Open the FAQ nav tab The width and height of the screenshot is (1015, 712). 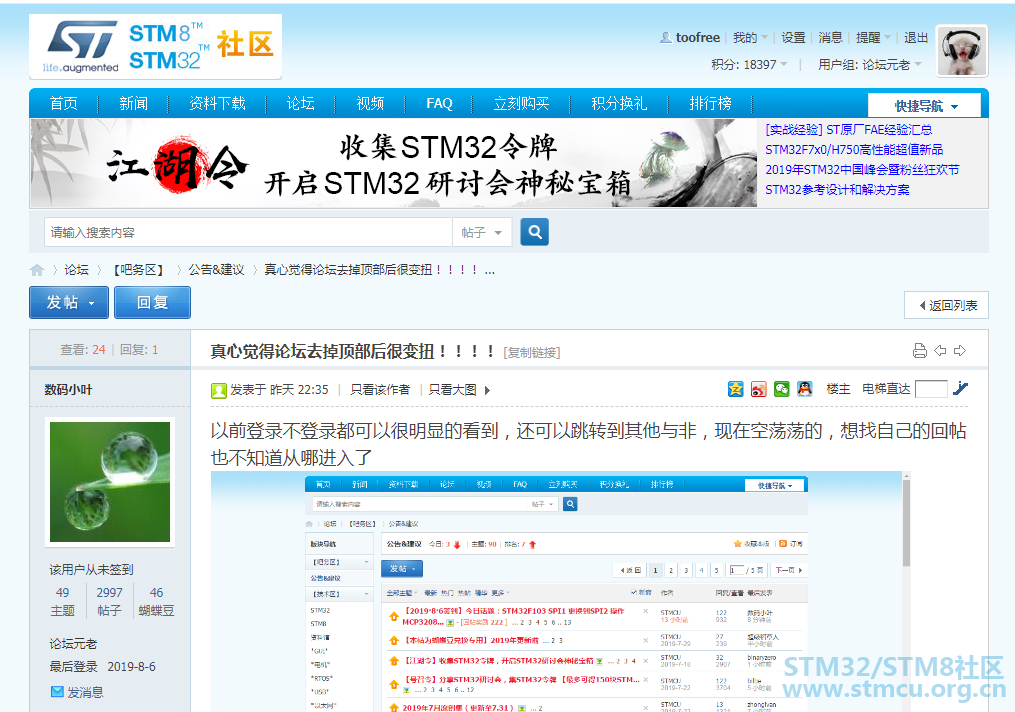(x=439, y=104)
